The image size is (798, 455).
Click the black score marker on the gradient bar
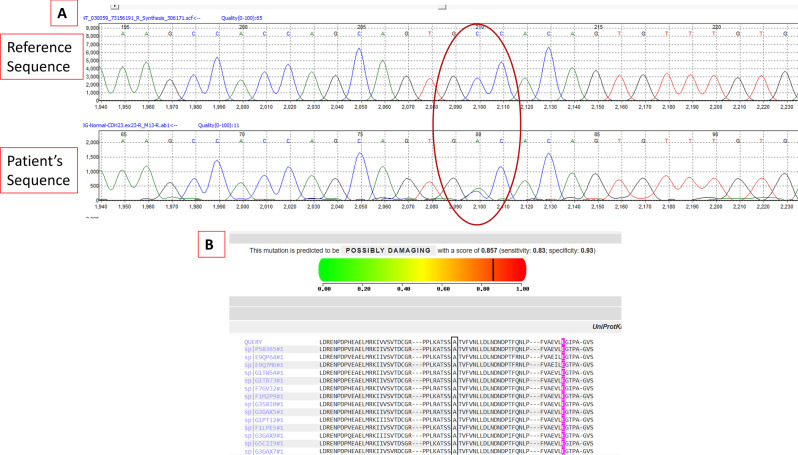coord(493,270)
